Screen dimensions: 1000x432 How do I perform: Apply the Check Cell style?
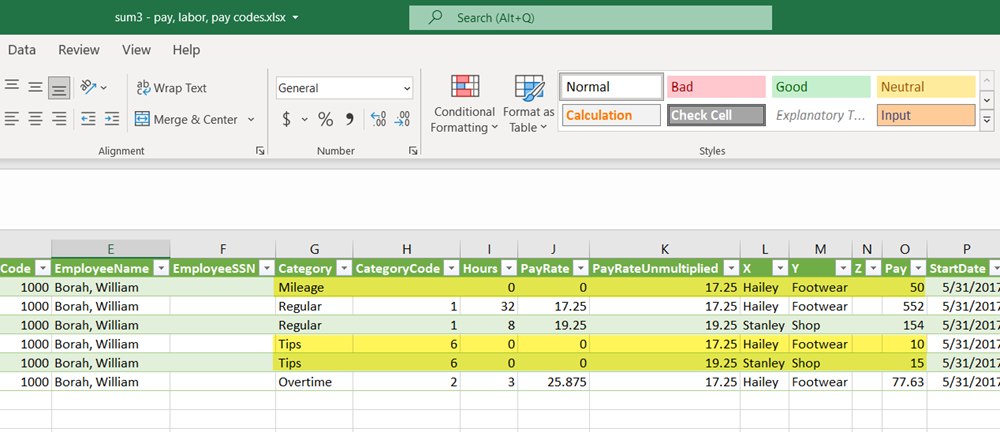[716, 115]
